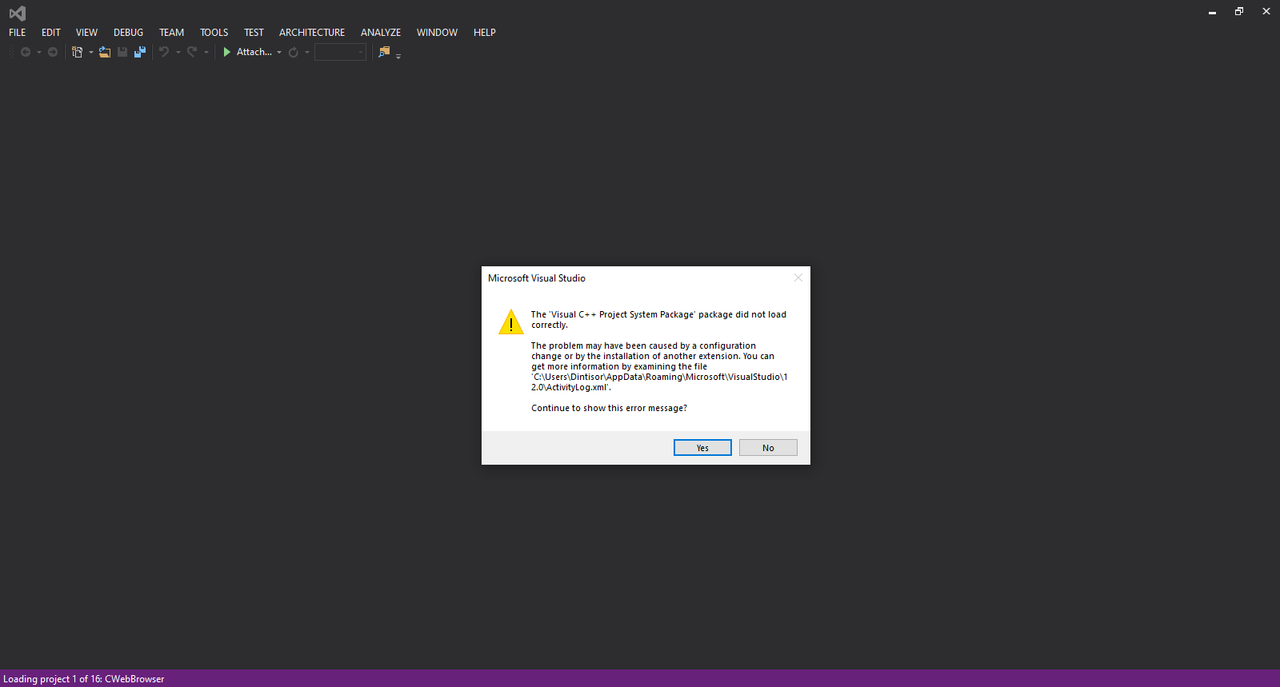Click 'Continue to show this error message?' text

coord(609,408)
